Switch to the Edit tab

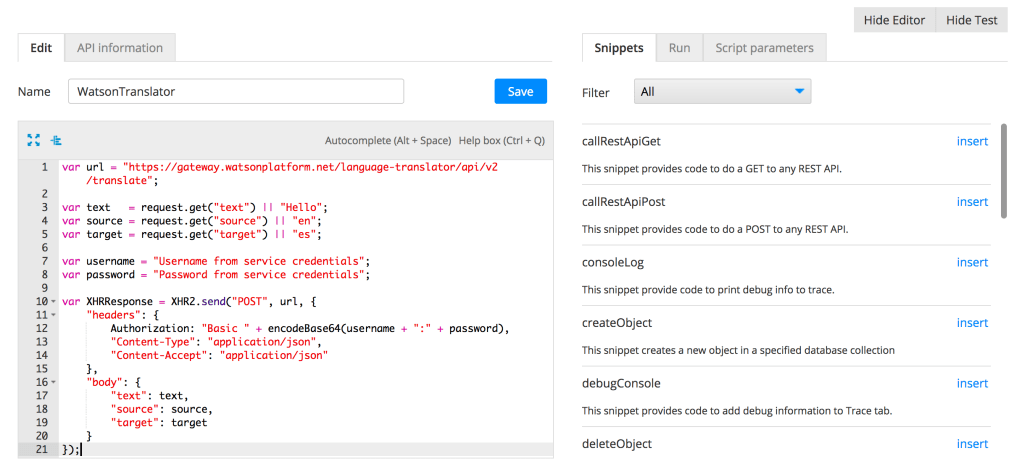point(41,48)
